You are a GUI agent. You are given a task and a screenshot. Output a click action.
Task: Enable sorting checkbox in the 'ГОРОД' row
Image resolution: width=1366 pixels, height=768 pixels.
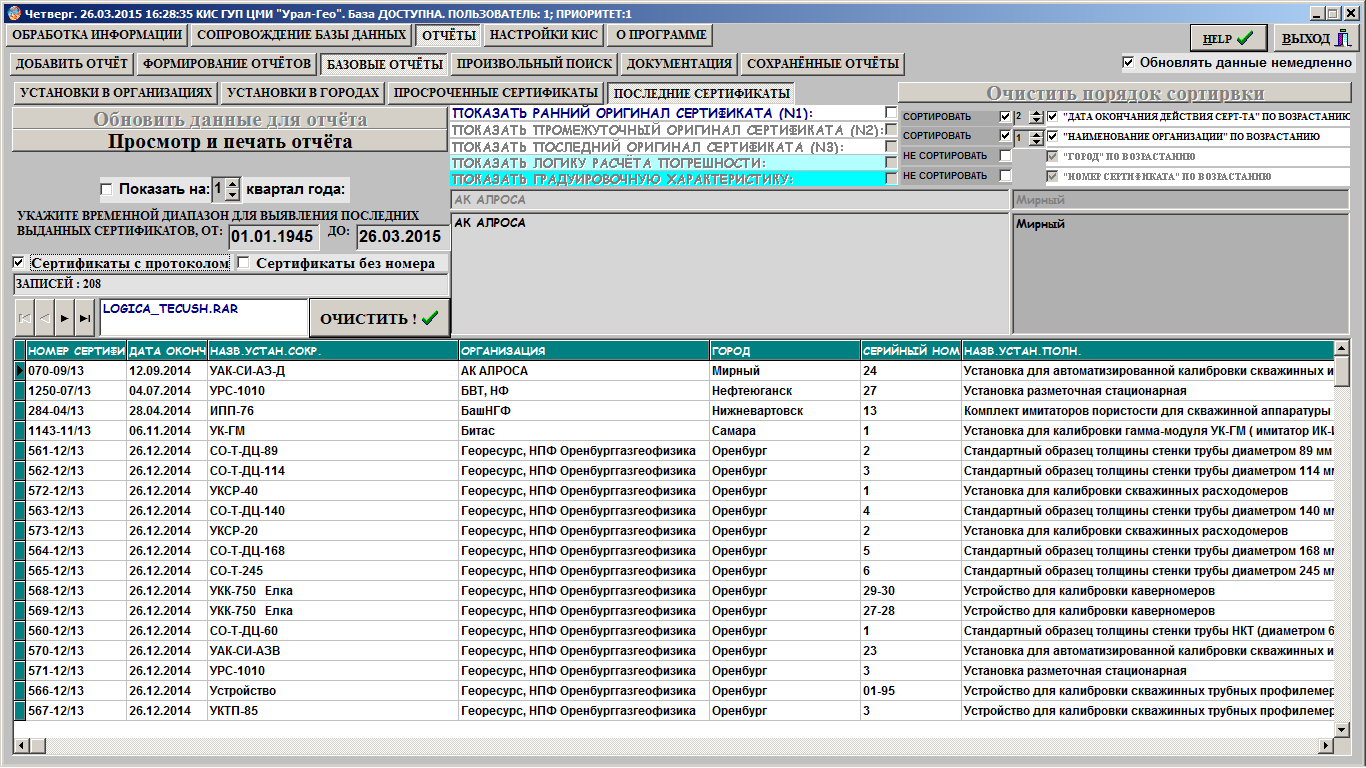(x=1005, y=156)
